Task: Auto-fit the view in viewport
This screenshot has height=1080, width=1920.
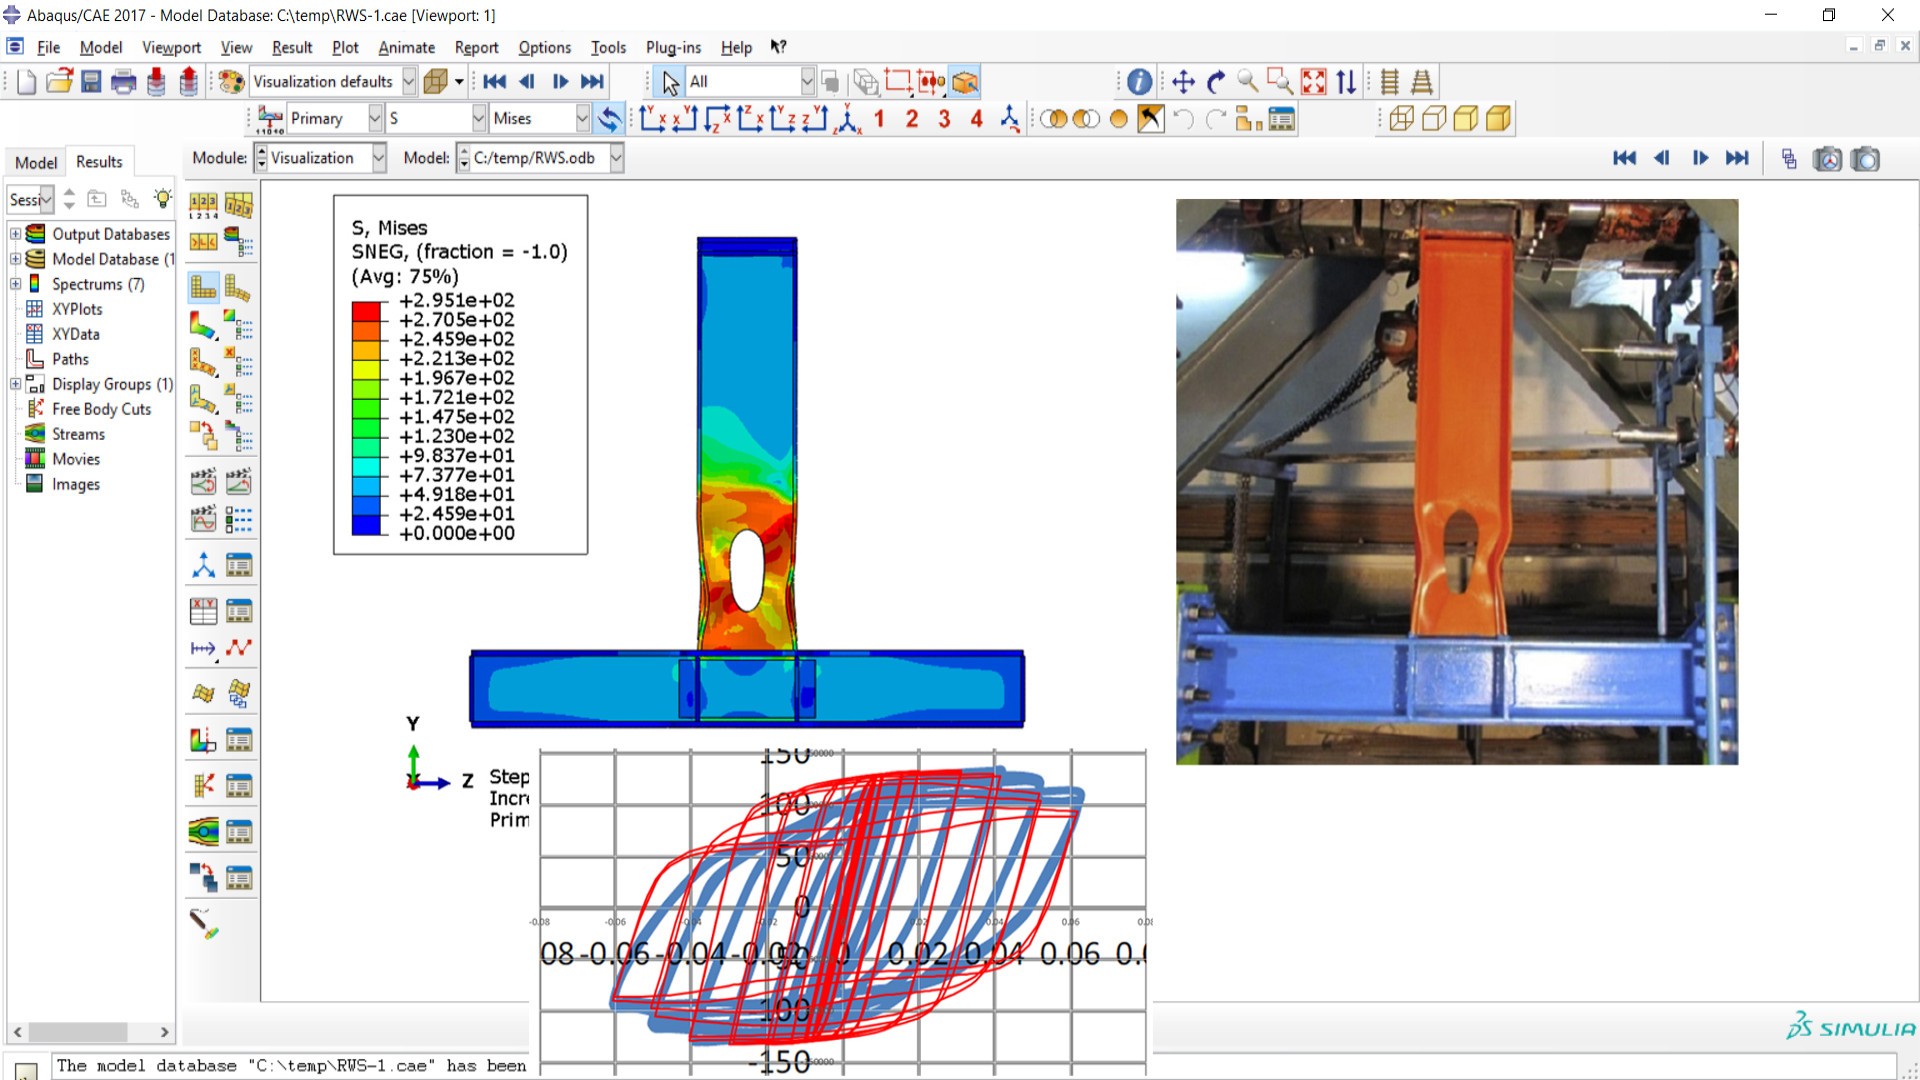Action: (1314, 82)
